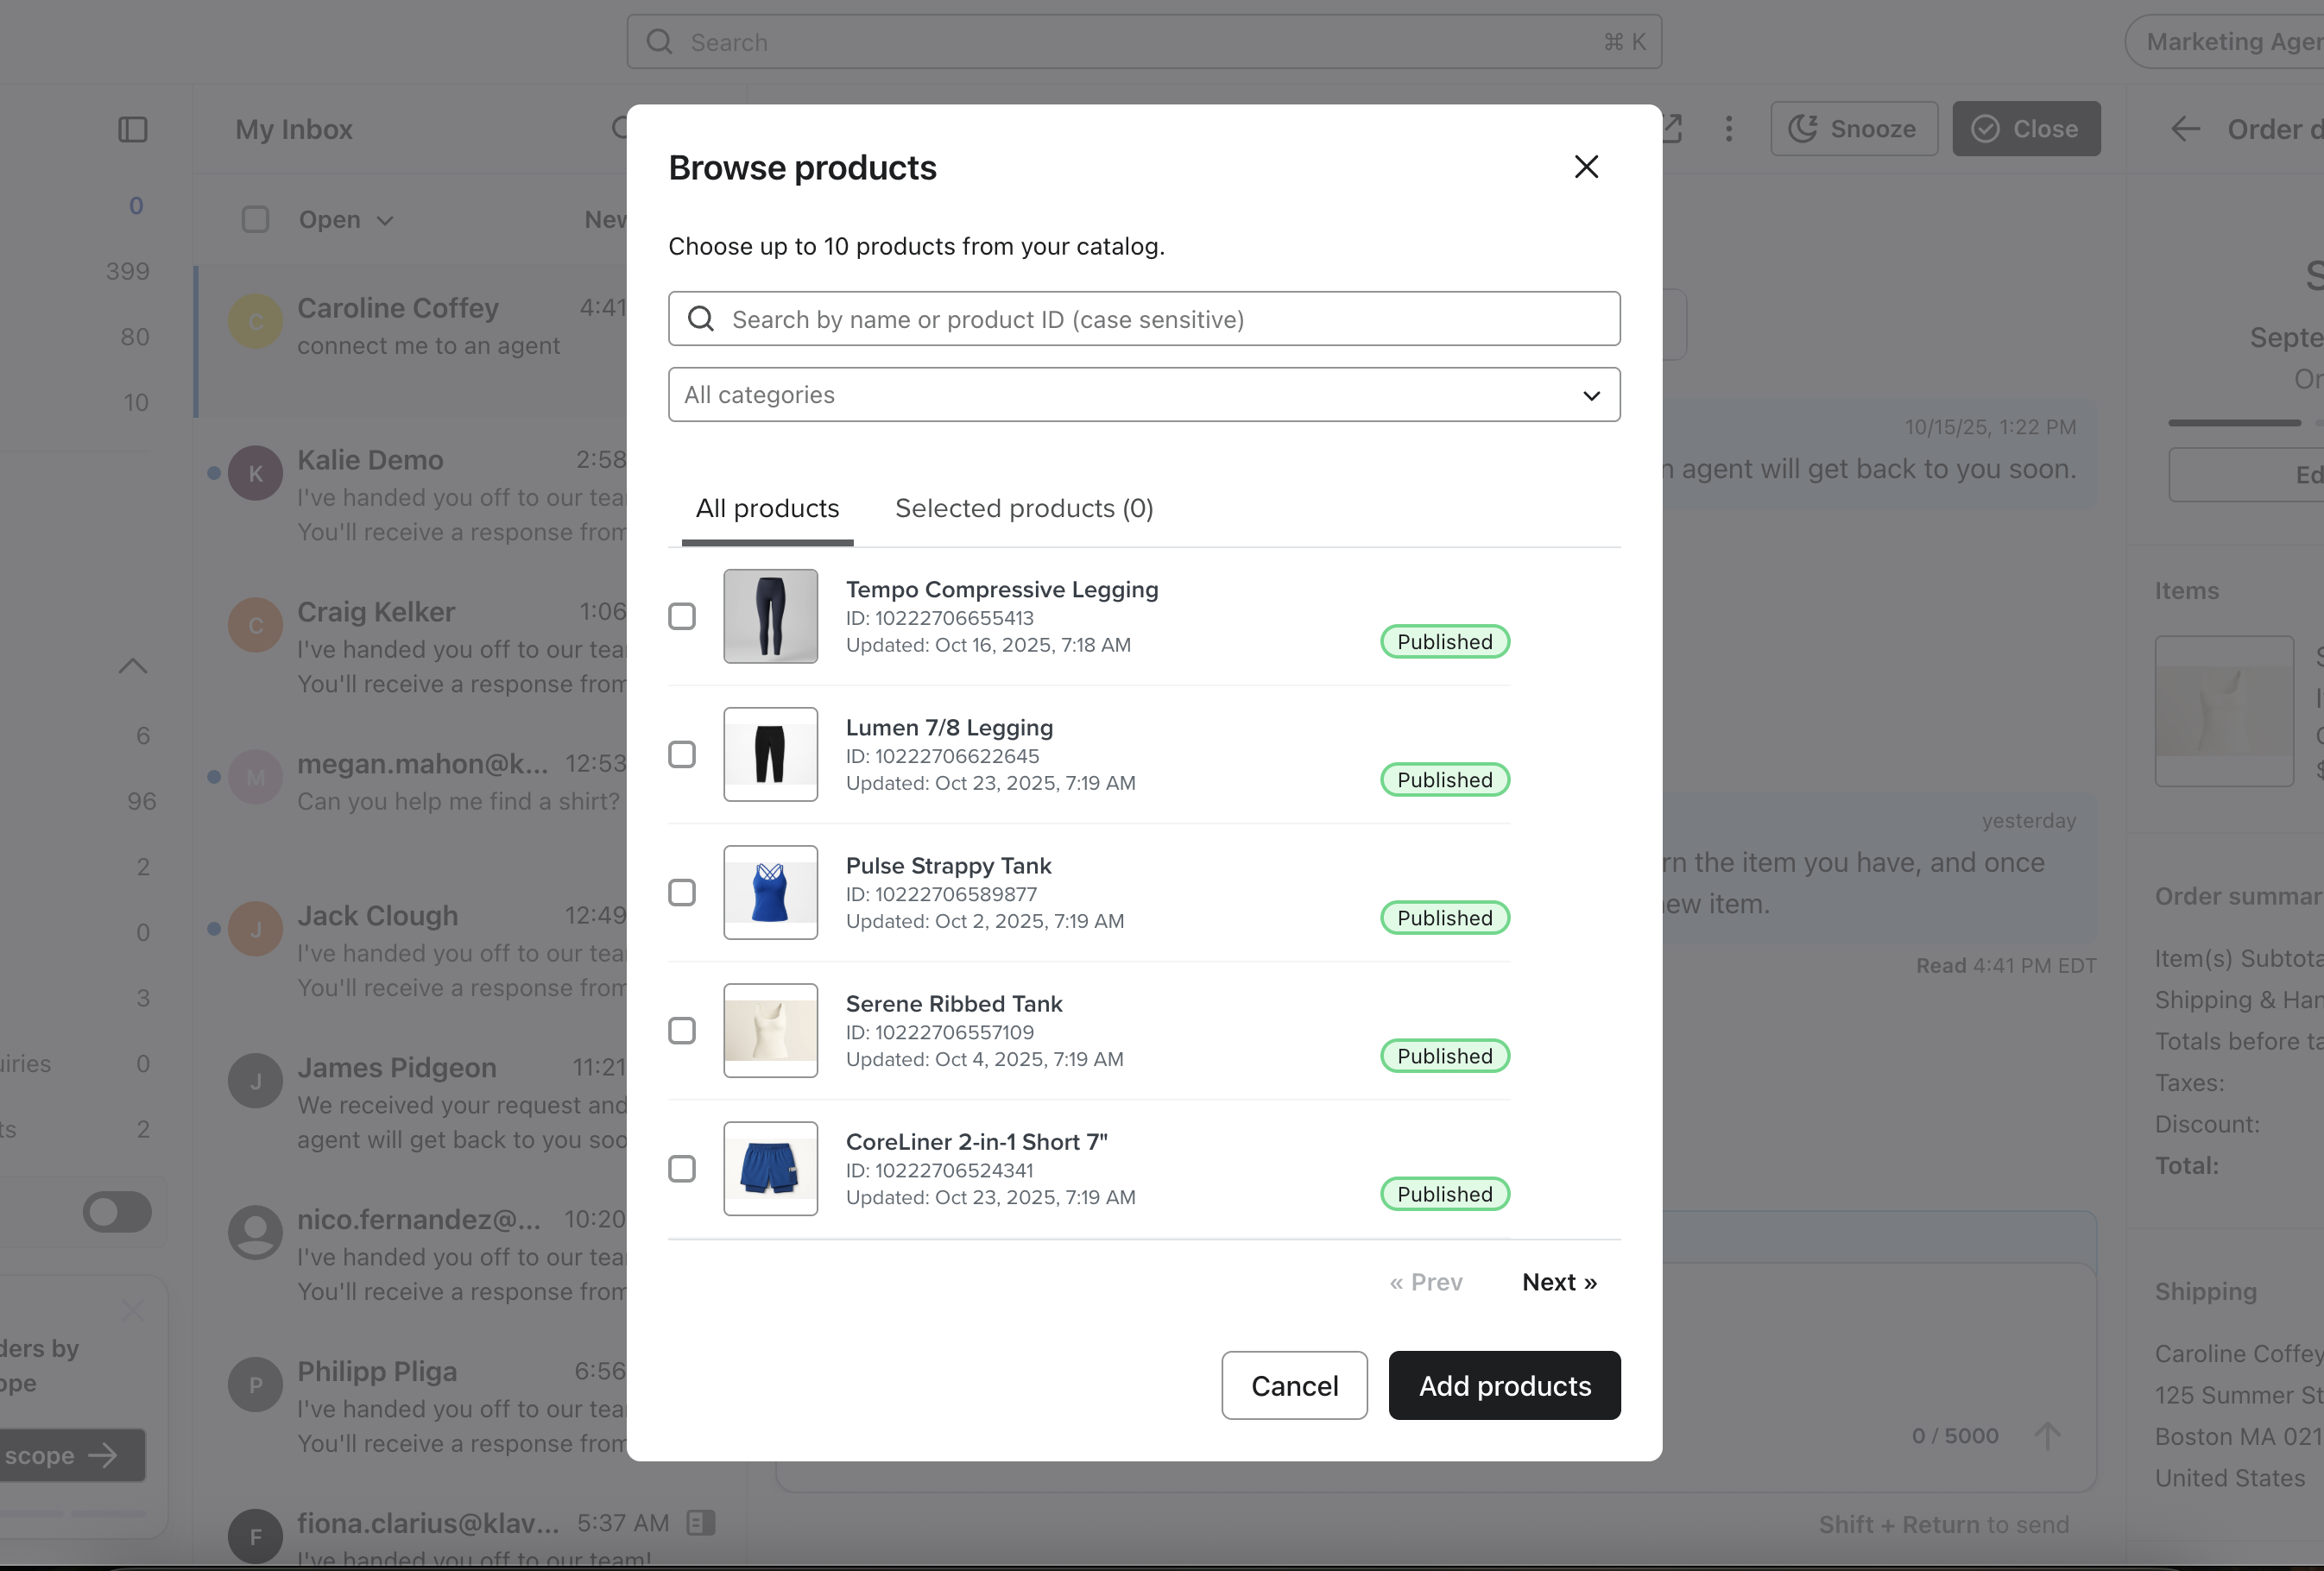This screenshot has height=1571, width=2324.
Task: Select the All products tab
Action: pyautogui.click(x=767, y=509)
